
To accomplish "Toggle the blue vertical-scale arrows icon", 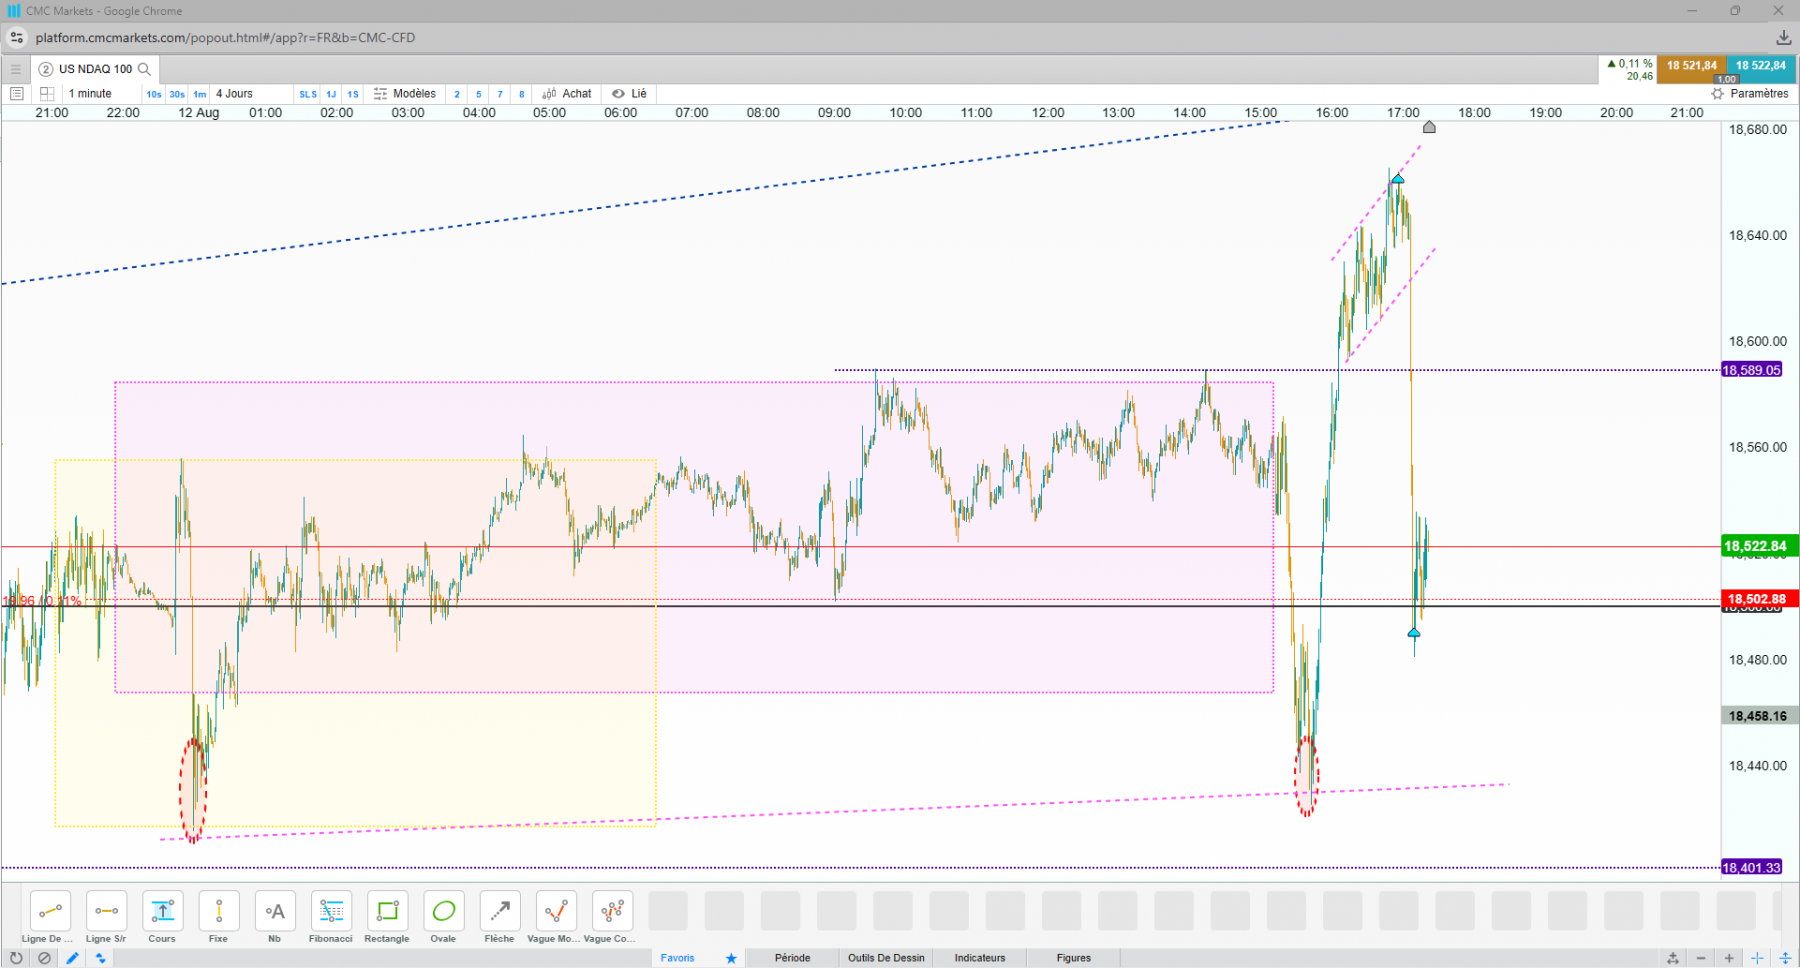I will click(1785, 958).
